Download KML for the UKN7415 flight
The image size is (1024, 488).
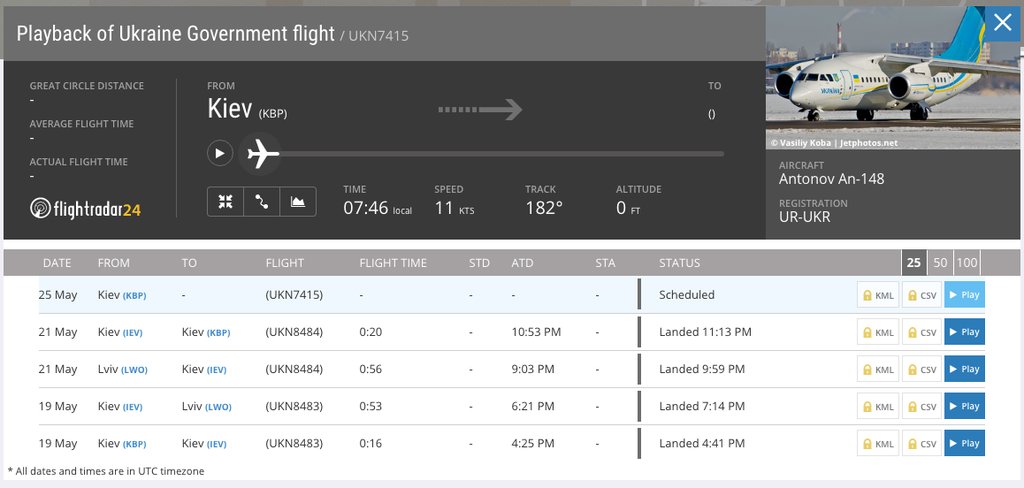click(x=877, y=295)
